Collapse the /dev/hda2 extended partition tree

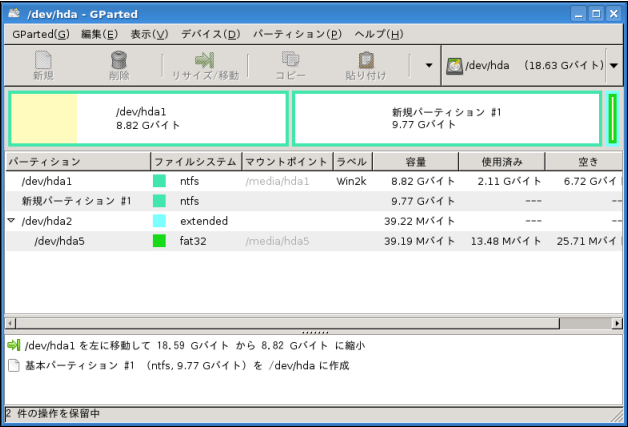(x=11, y=221)
